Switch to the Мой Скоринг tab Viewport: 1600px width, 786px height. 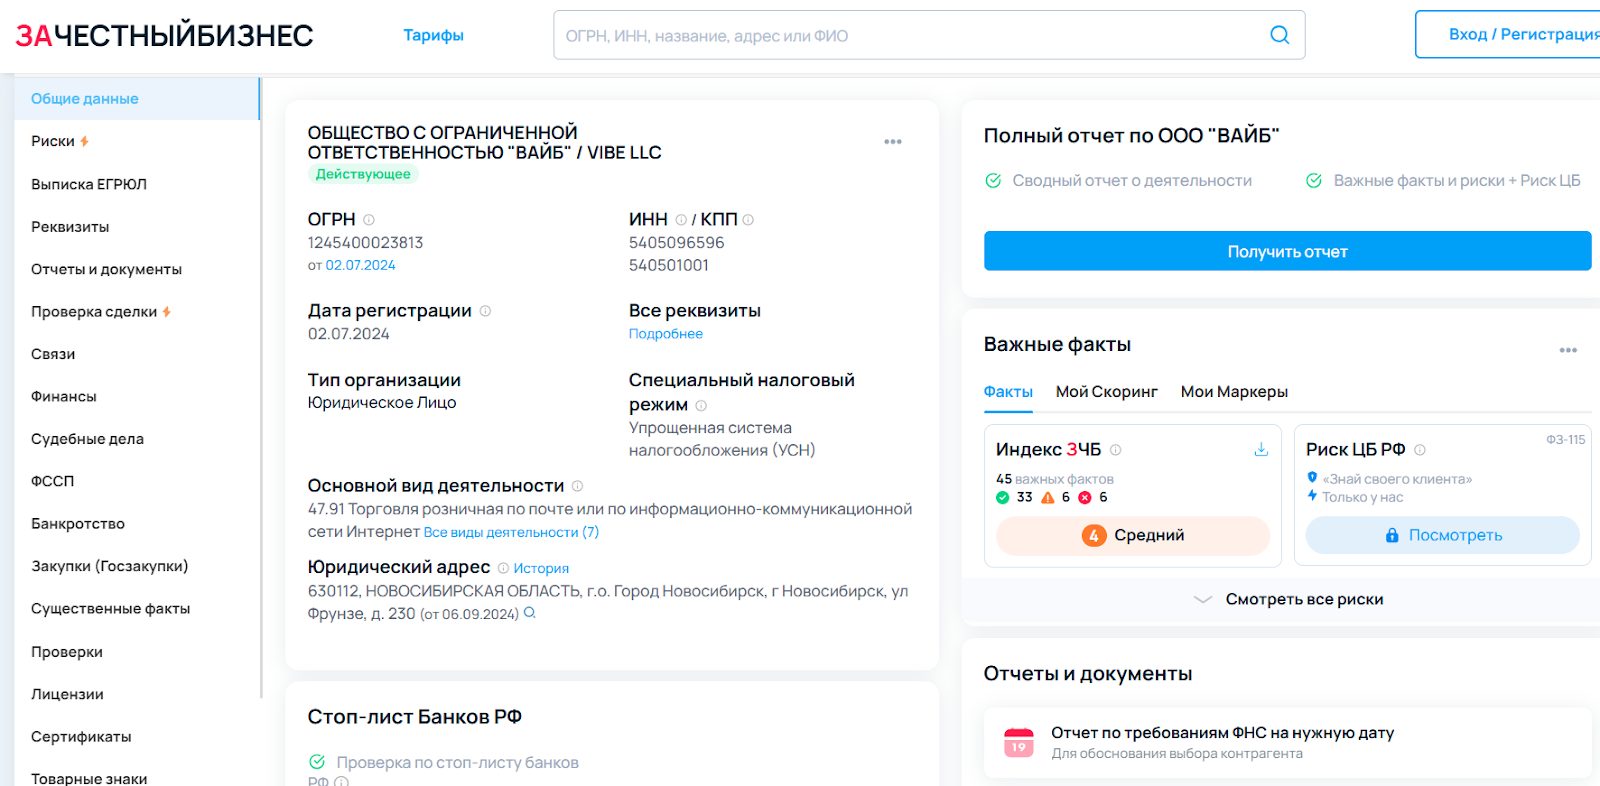click(x=1106, y=392)
